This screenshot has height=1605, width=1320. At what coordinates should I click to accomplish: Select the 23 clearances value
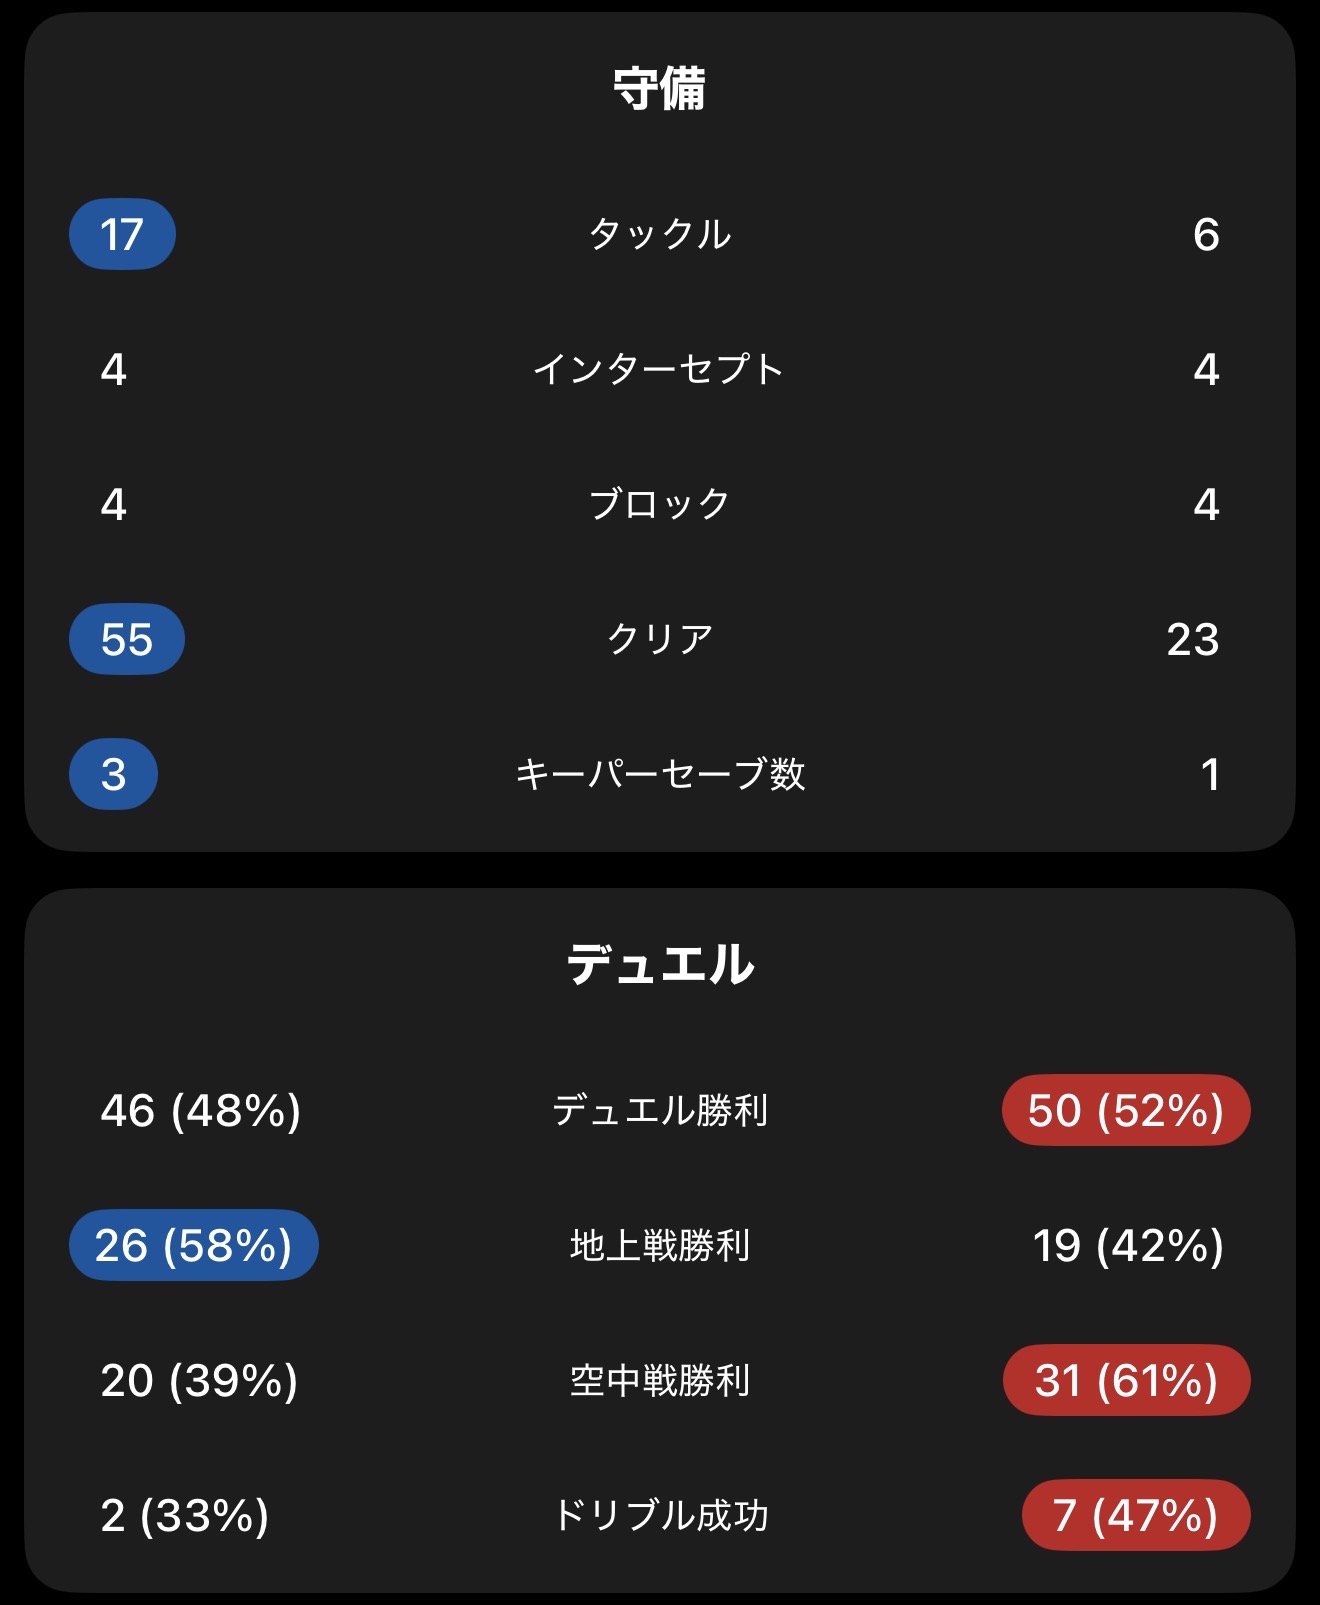pyautogui.click(x=1192, y=639)
